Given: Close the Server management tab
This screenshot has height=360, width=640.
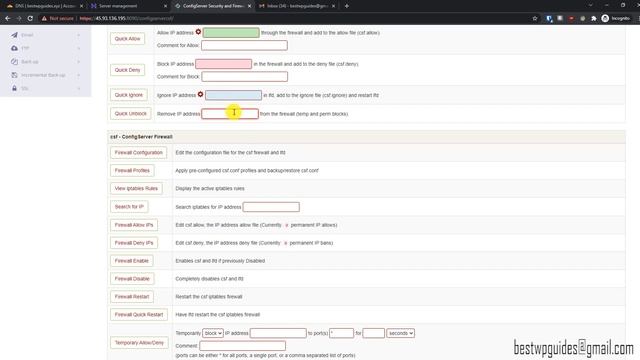Looking at the screenshot, I should click(x=165, y=6).
